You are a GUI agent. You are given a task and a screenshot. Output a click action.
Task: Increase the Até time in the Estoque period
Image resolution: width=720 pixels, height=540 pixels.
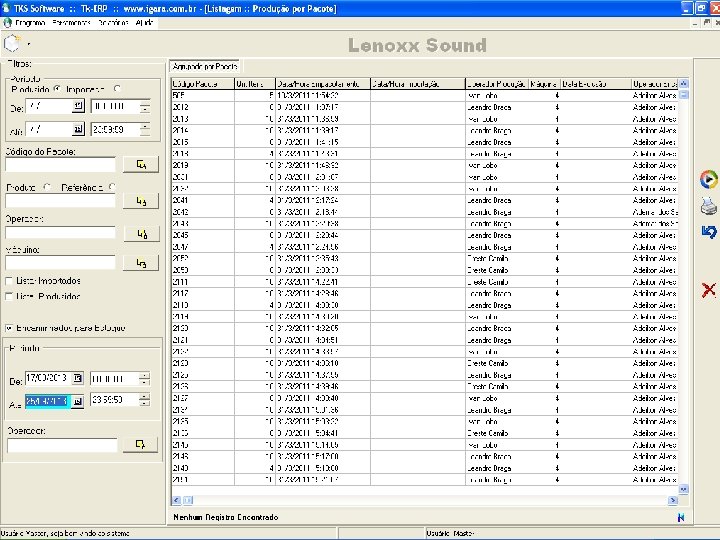click(x=144, y=397)
